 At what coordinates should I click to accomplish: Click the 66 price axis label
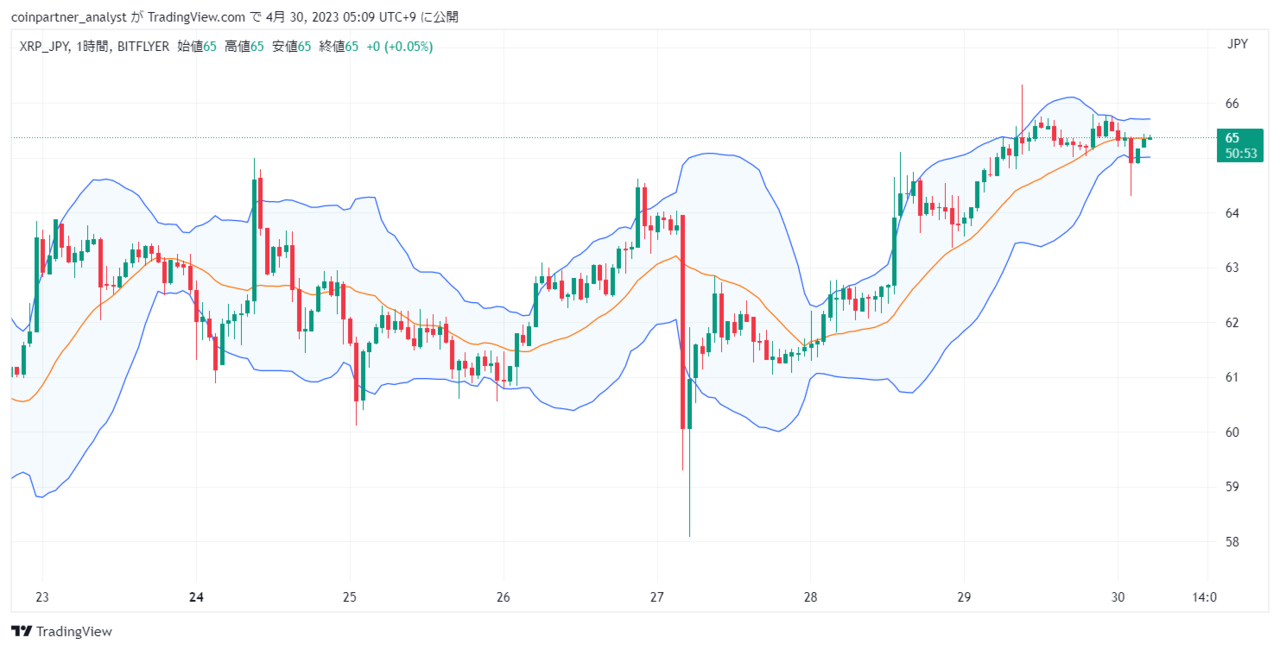coord(1232,103)
